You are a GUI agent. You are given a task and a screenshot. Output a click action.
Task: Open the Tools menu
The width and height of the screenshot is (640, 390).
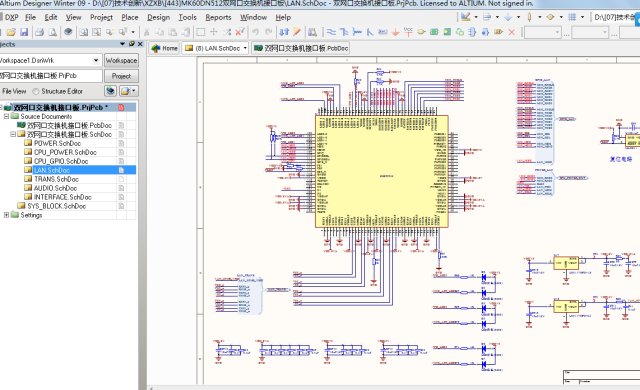(187, 17)
